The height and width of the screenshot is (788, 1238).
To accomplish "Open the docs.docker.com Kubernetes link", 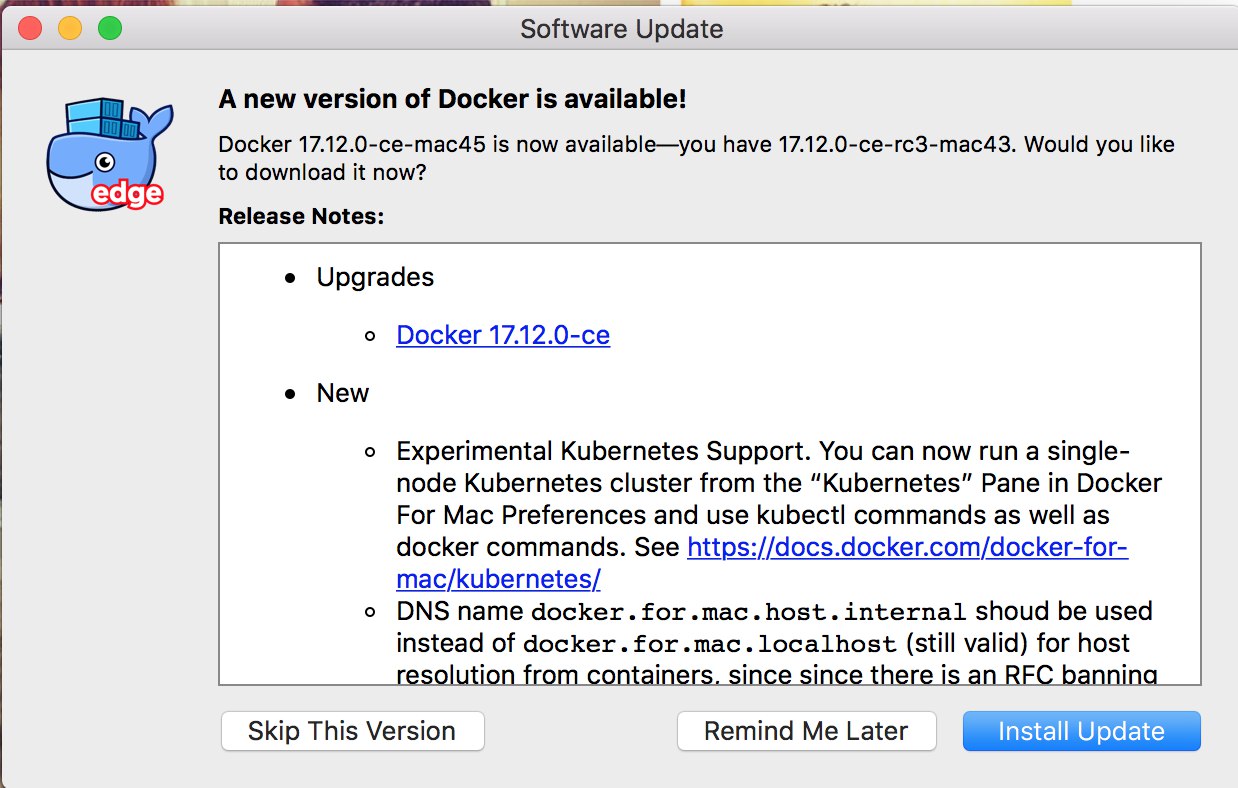I will tap(907, 547).
